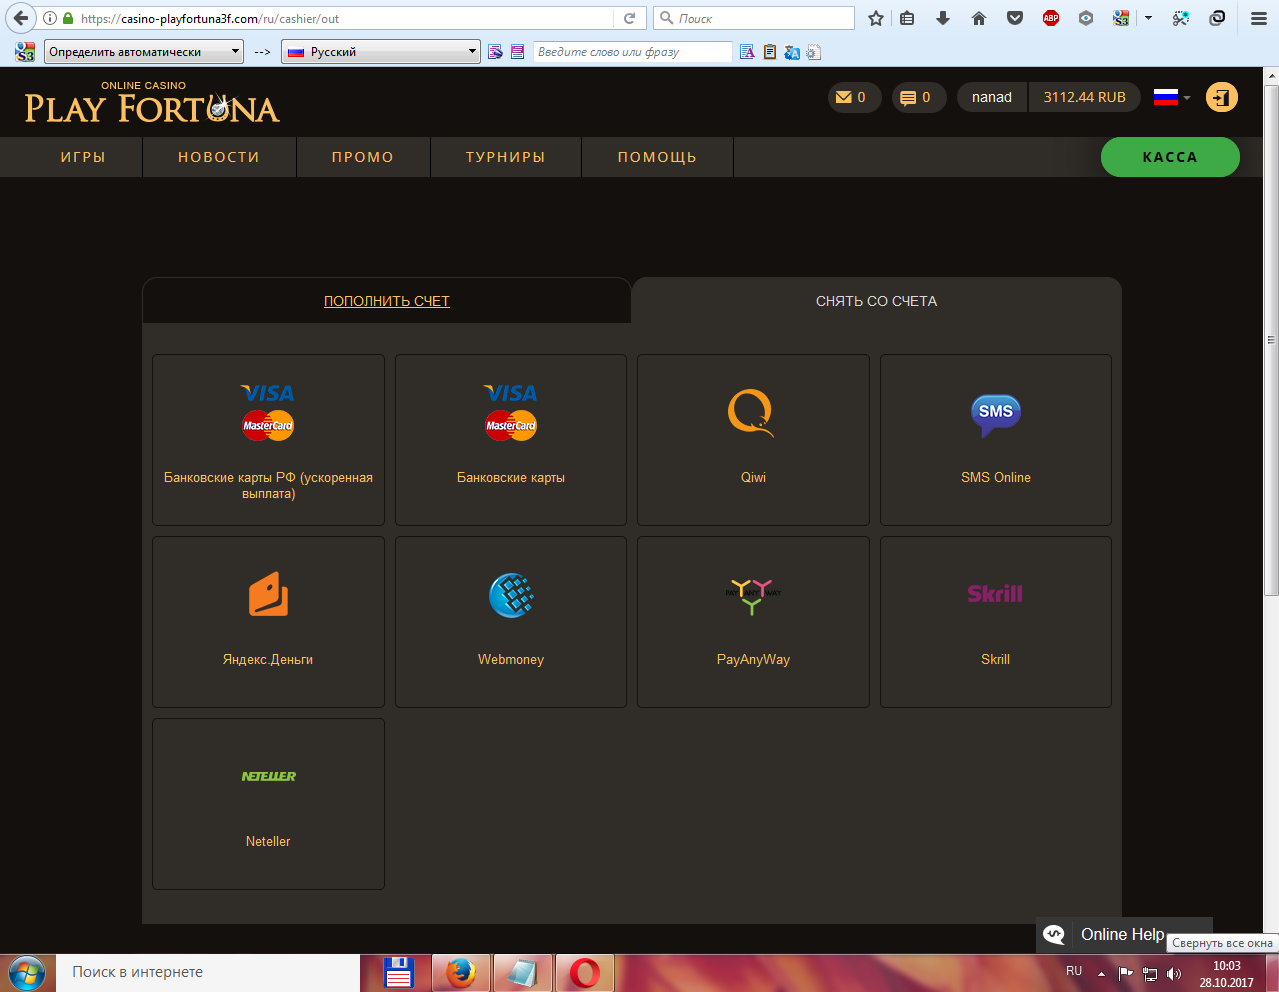Screen dimensions: 1279x992
Task: Click the red ABP Adblock Plus icon
Action: tap(1051, 18)
